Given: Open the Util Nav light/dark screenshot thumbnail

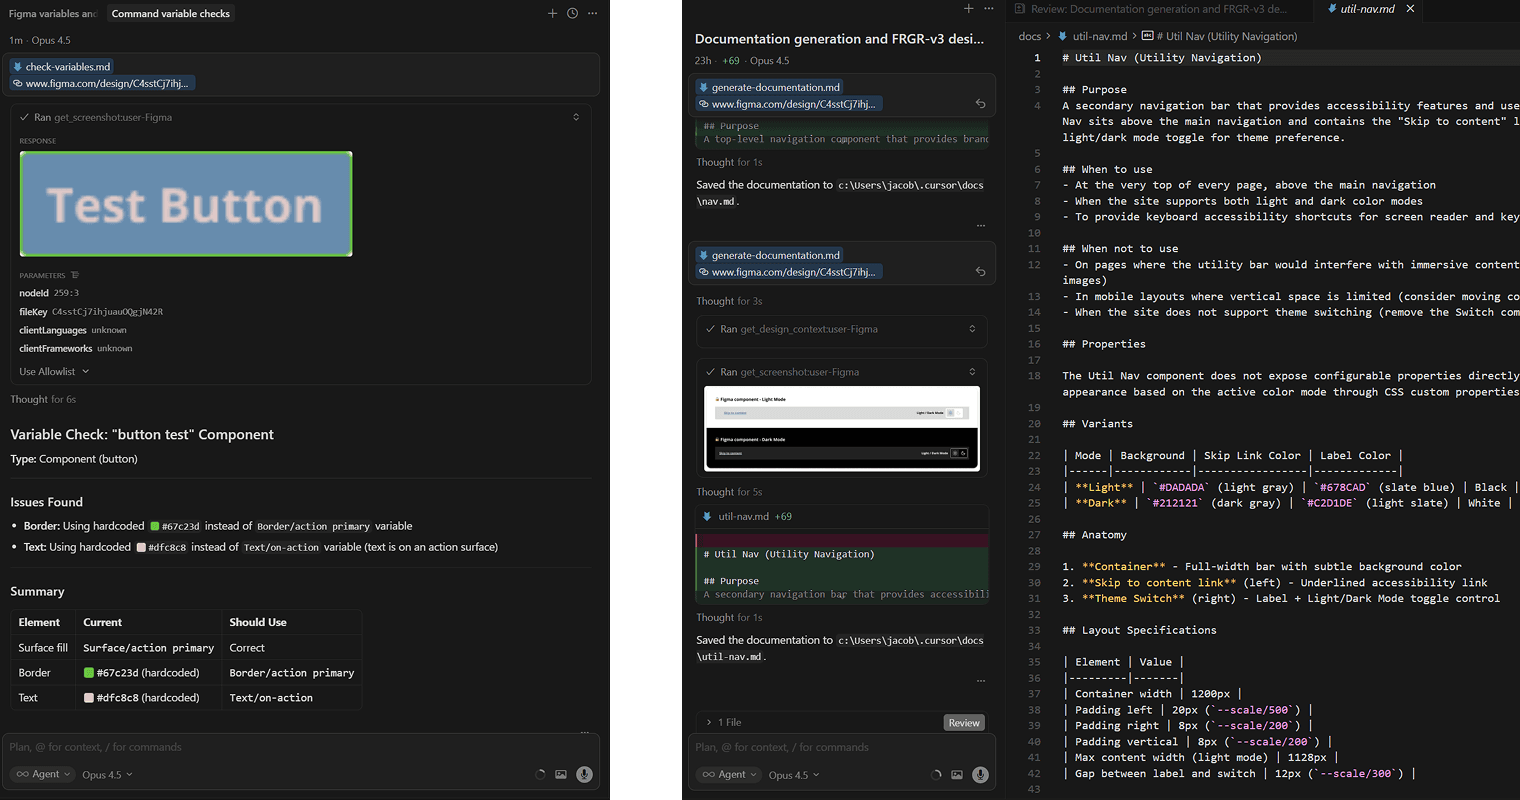Looking at the screenshot, I should pos(842,428).
